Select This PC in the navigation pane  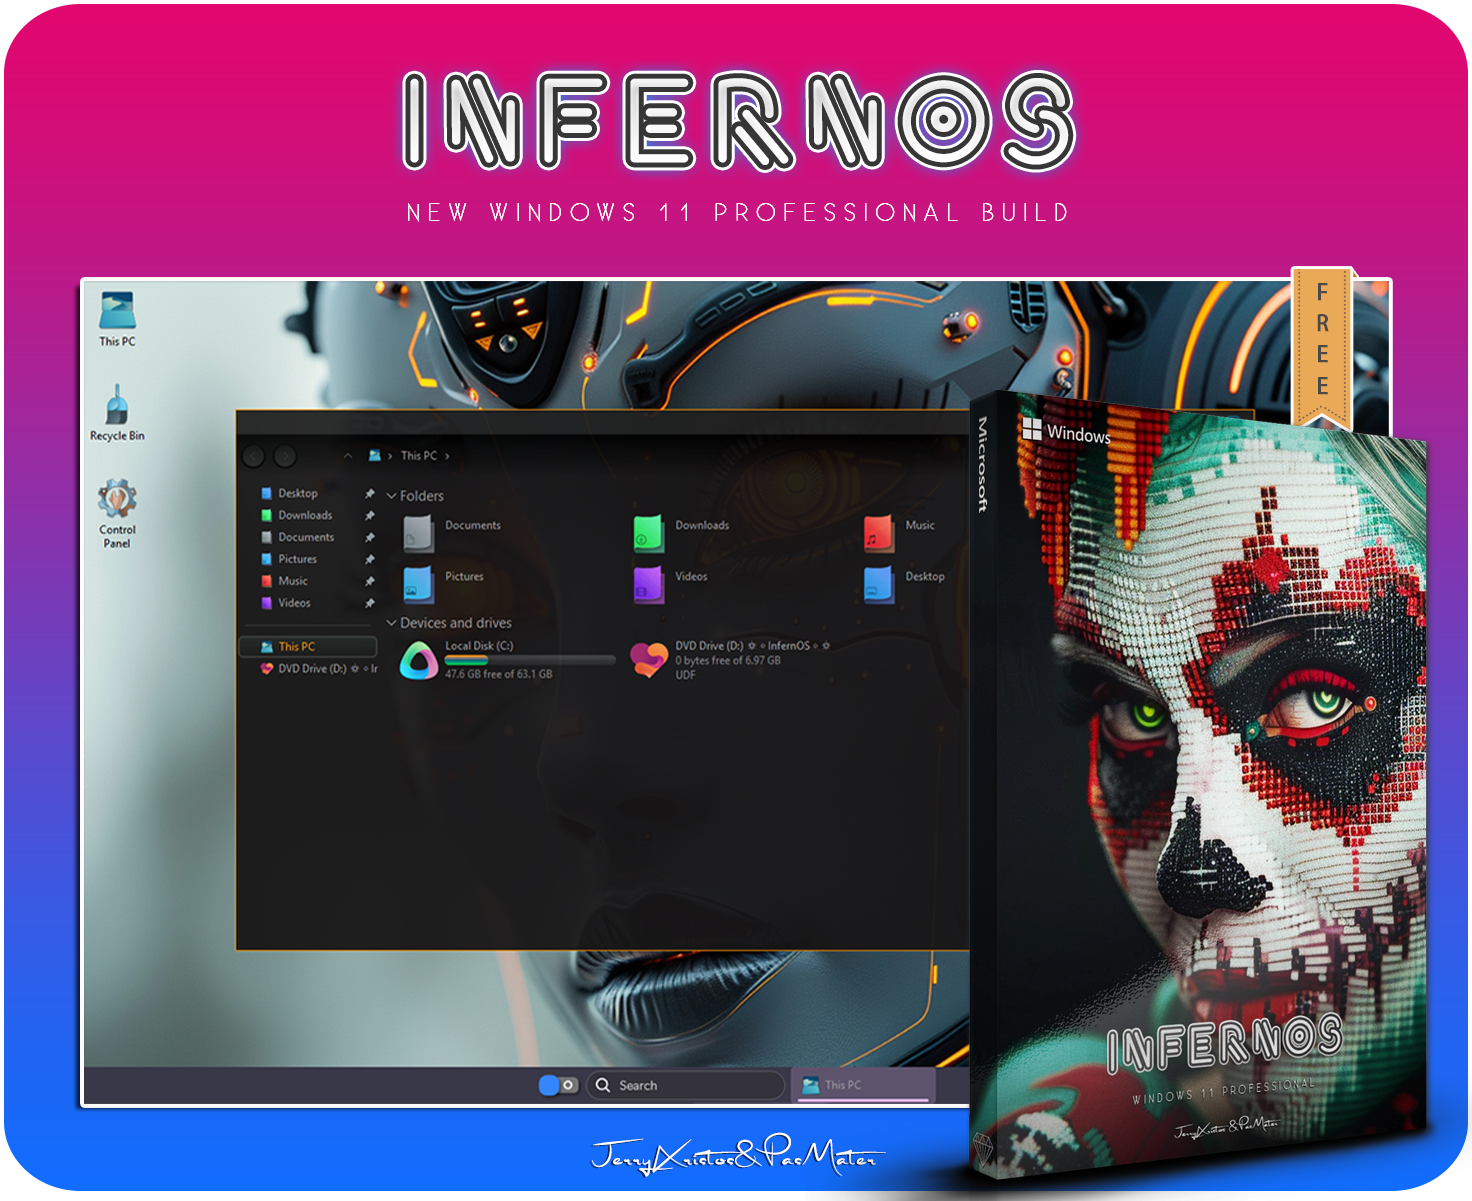click(308, 647)
